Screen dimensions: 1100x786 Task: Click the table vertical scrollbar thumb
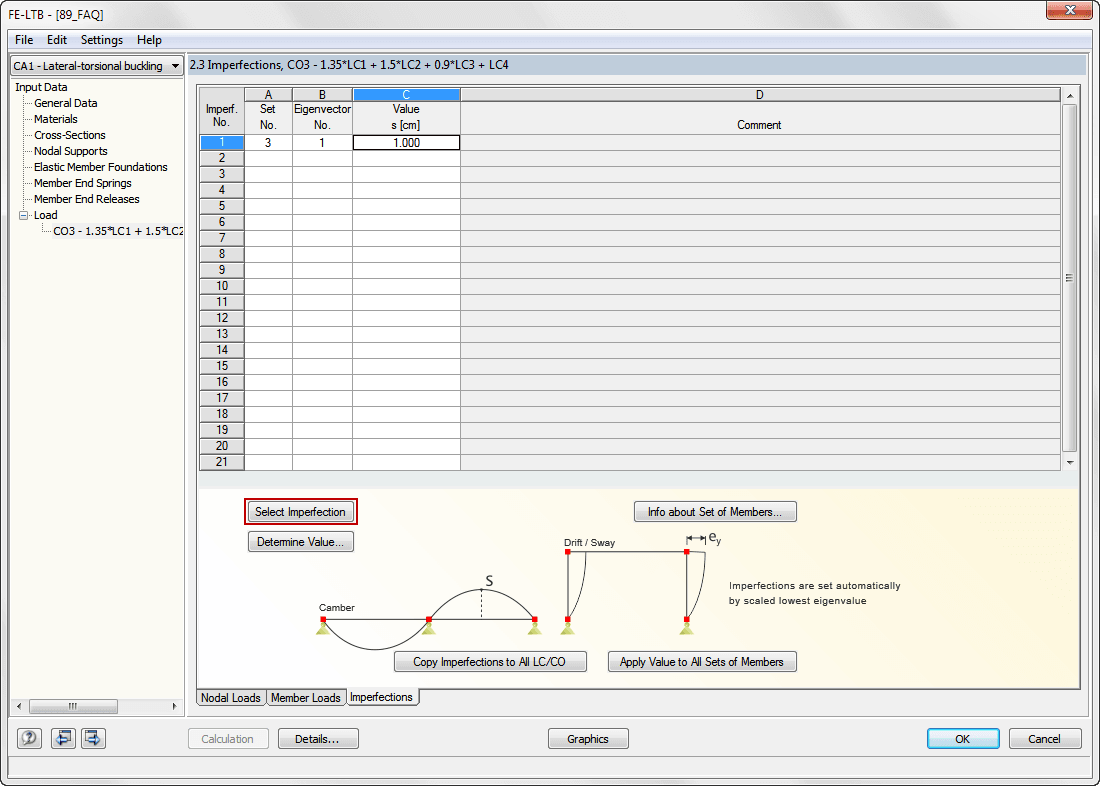pyautogui.click(x=1070, y=278)
